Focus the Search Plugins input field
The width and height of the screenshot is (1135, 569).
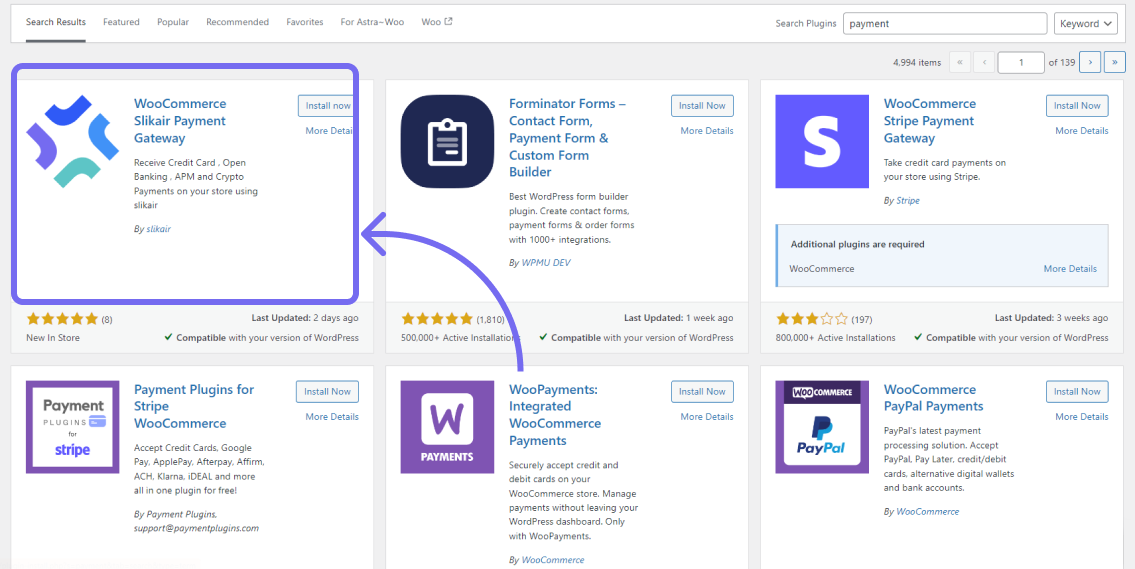point(945,23)
